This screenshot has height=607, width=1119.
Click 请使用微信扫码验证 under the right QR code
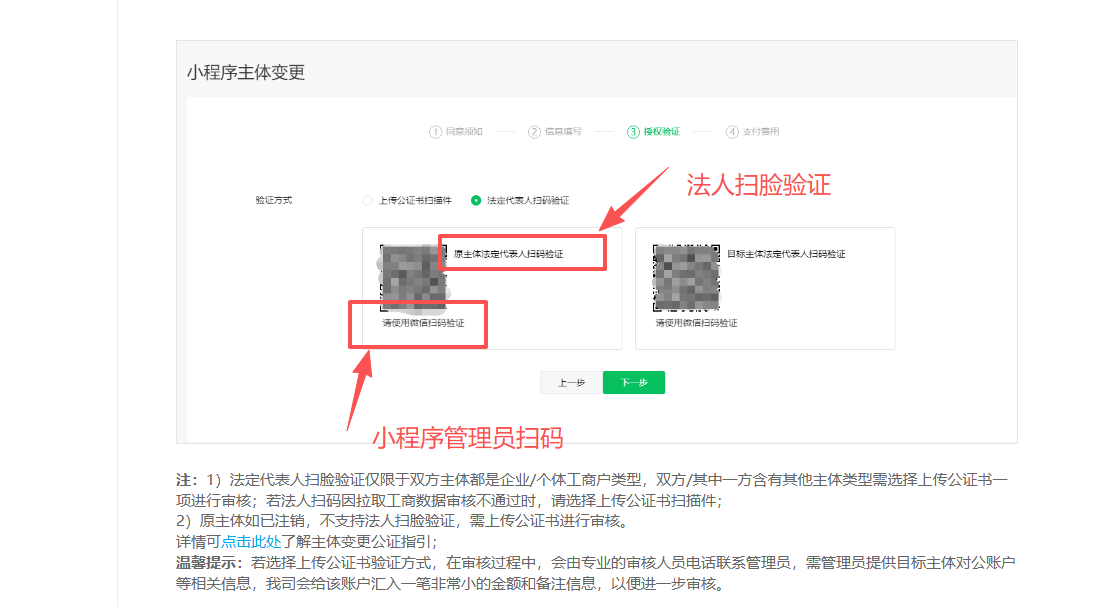click(697, 323)
